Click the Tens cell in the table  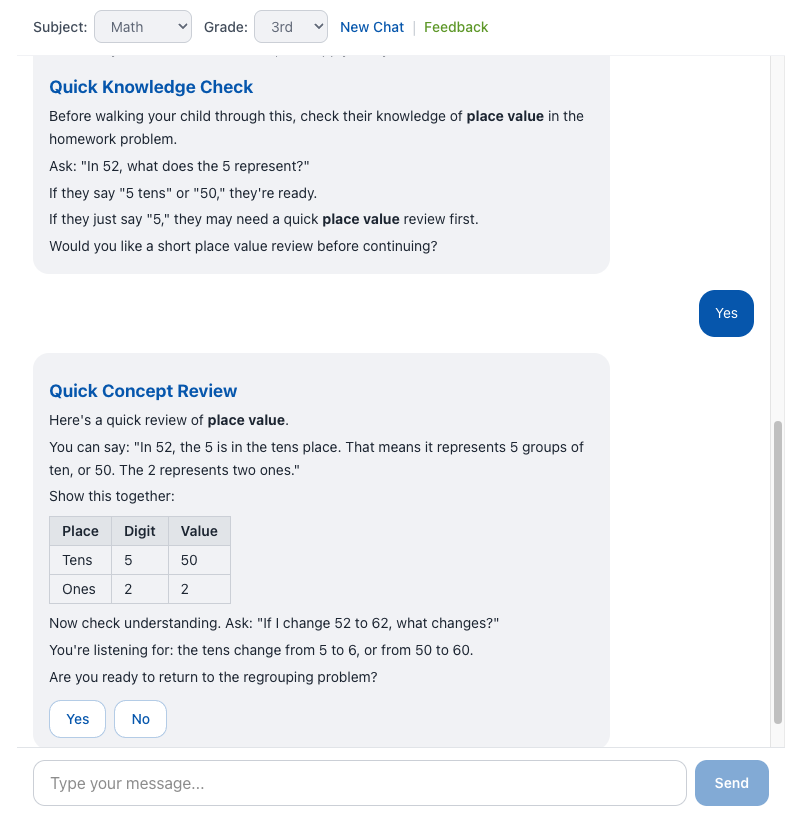click(x=78, y=560)
